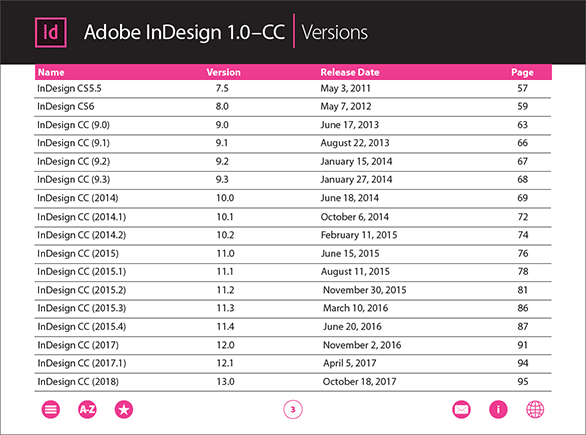The image size is (586, 435).
Task: Go to page 72 for CC (2014.1)
Action: (523, 217)
